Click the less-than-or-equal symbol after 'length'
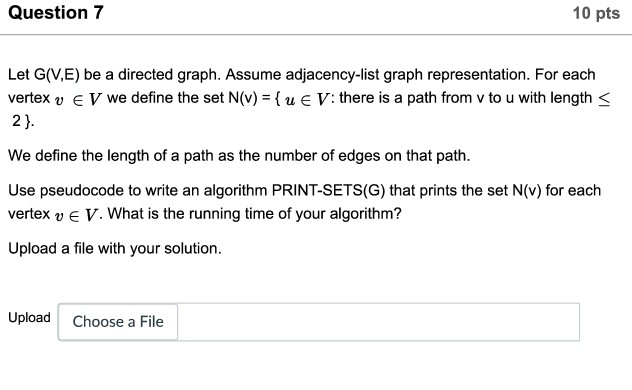This screenshot has width=632, height=390. [604, 99]
